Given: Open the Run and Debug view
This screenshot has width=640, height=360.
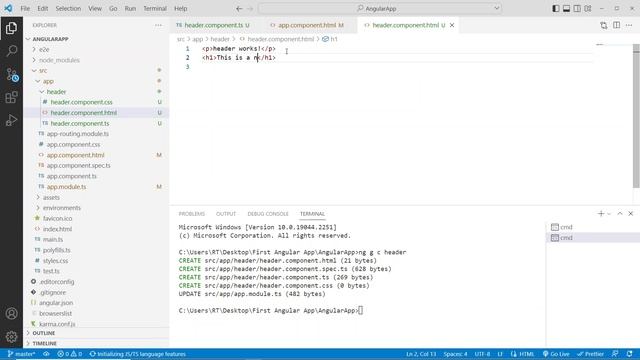Looking at the screenshot, I should coord(11,120).
